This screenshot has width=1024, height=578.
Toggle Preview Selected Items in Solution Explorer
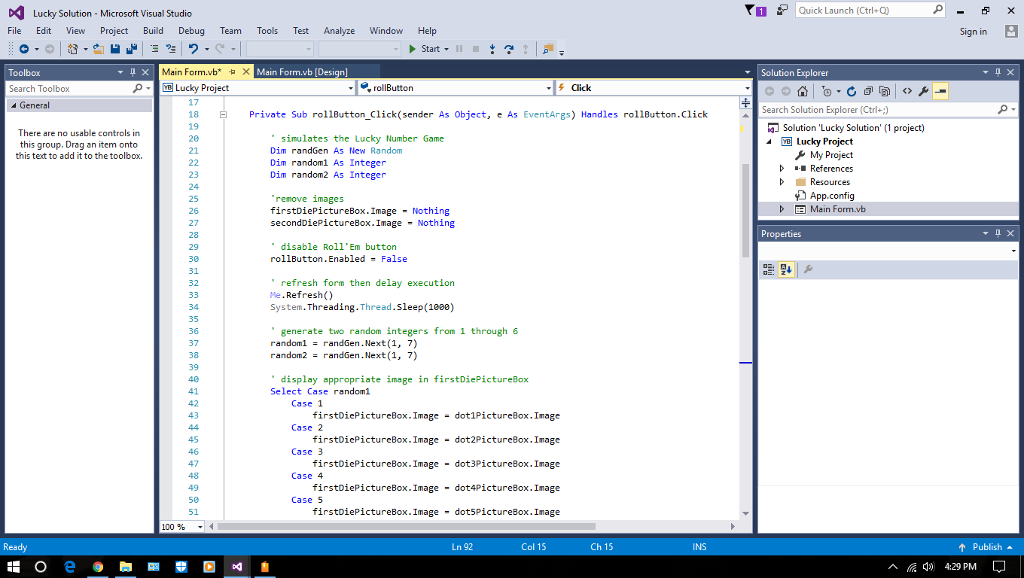click(940, 90)
